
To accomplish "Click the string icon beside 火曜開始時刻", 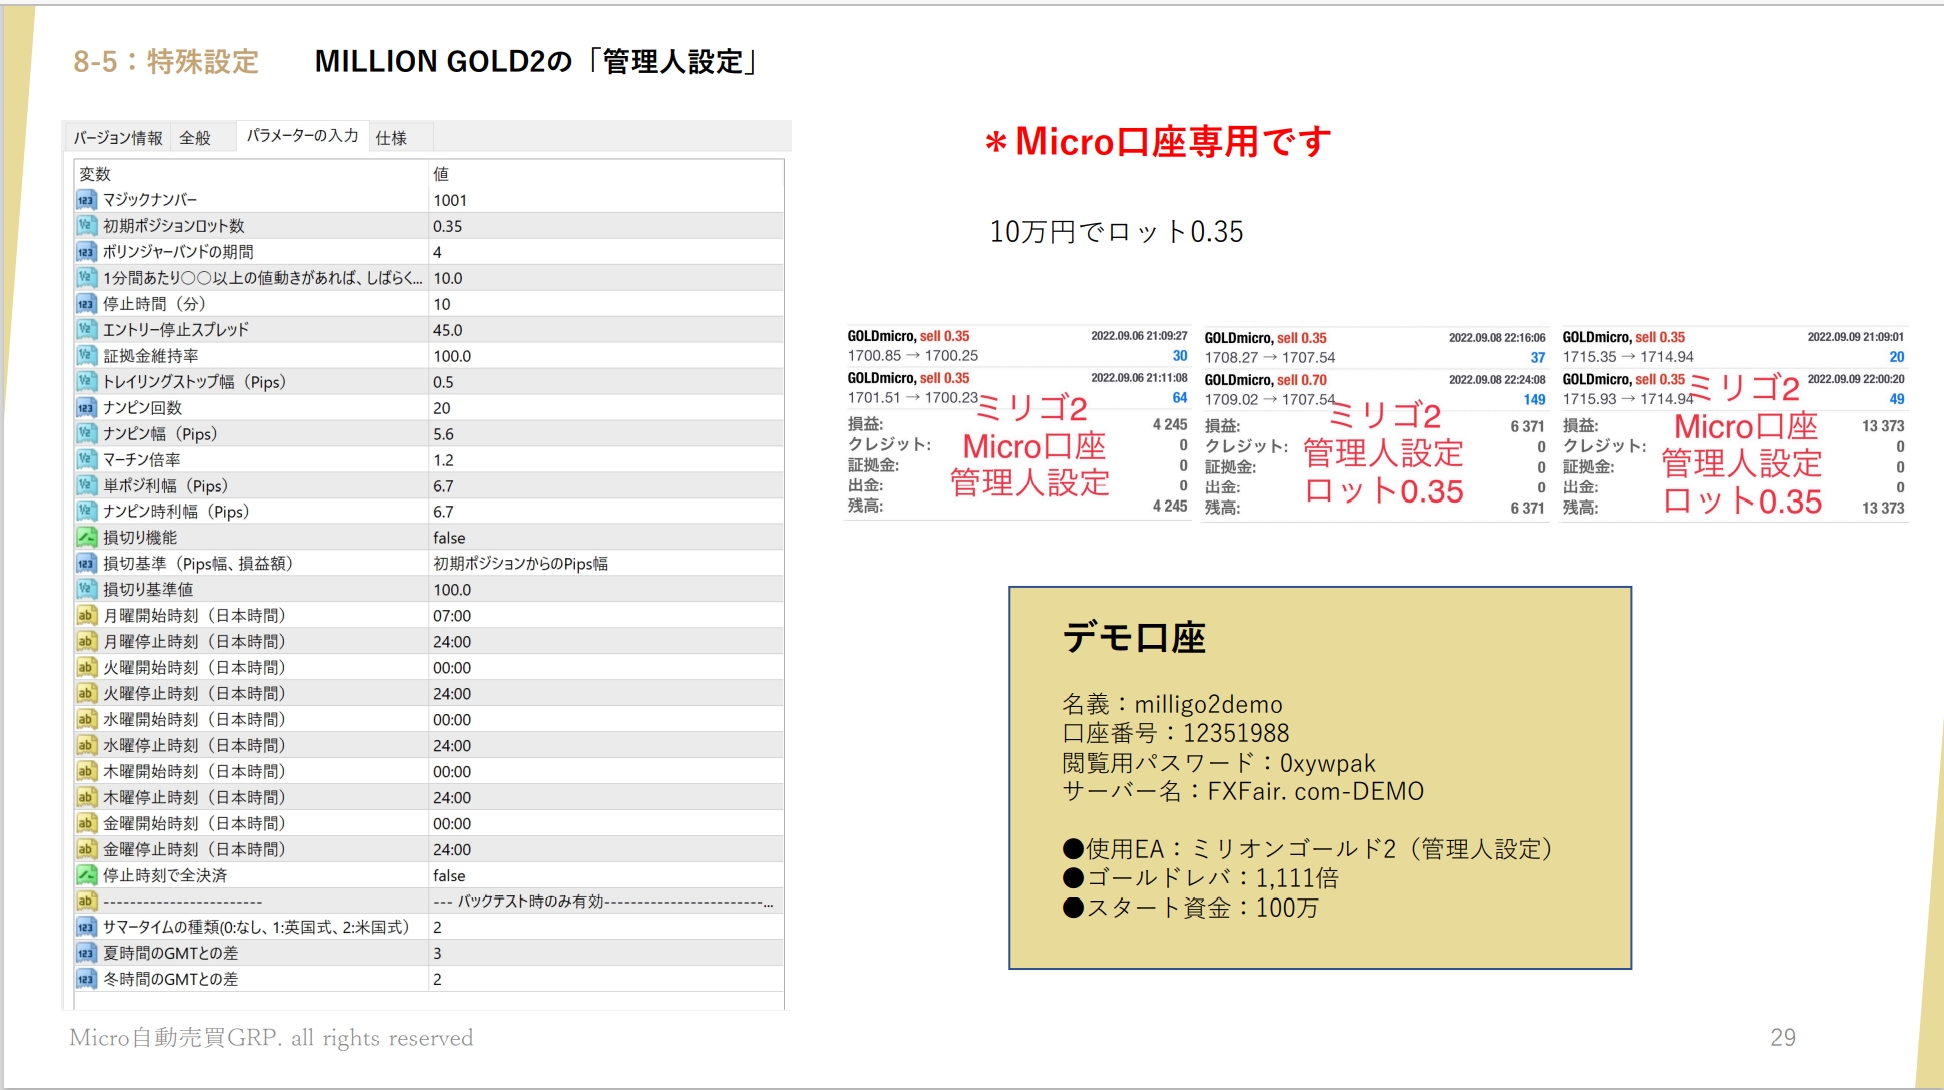I will tap(86, 668).
